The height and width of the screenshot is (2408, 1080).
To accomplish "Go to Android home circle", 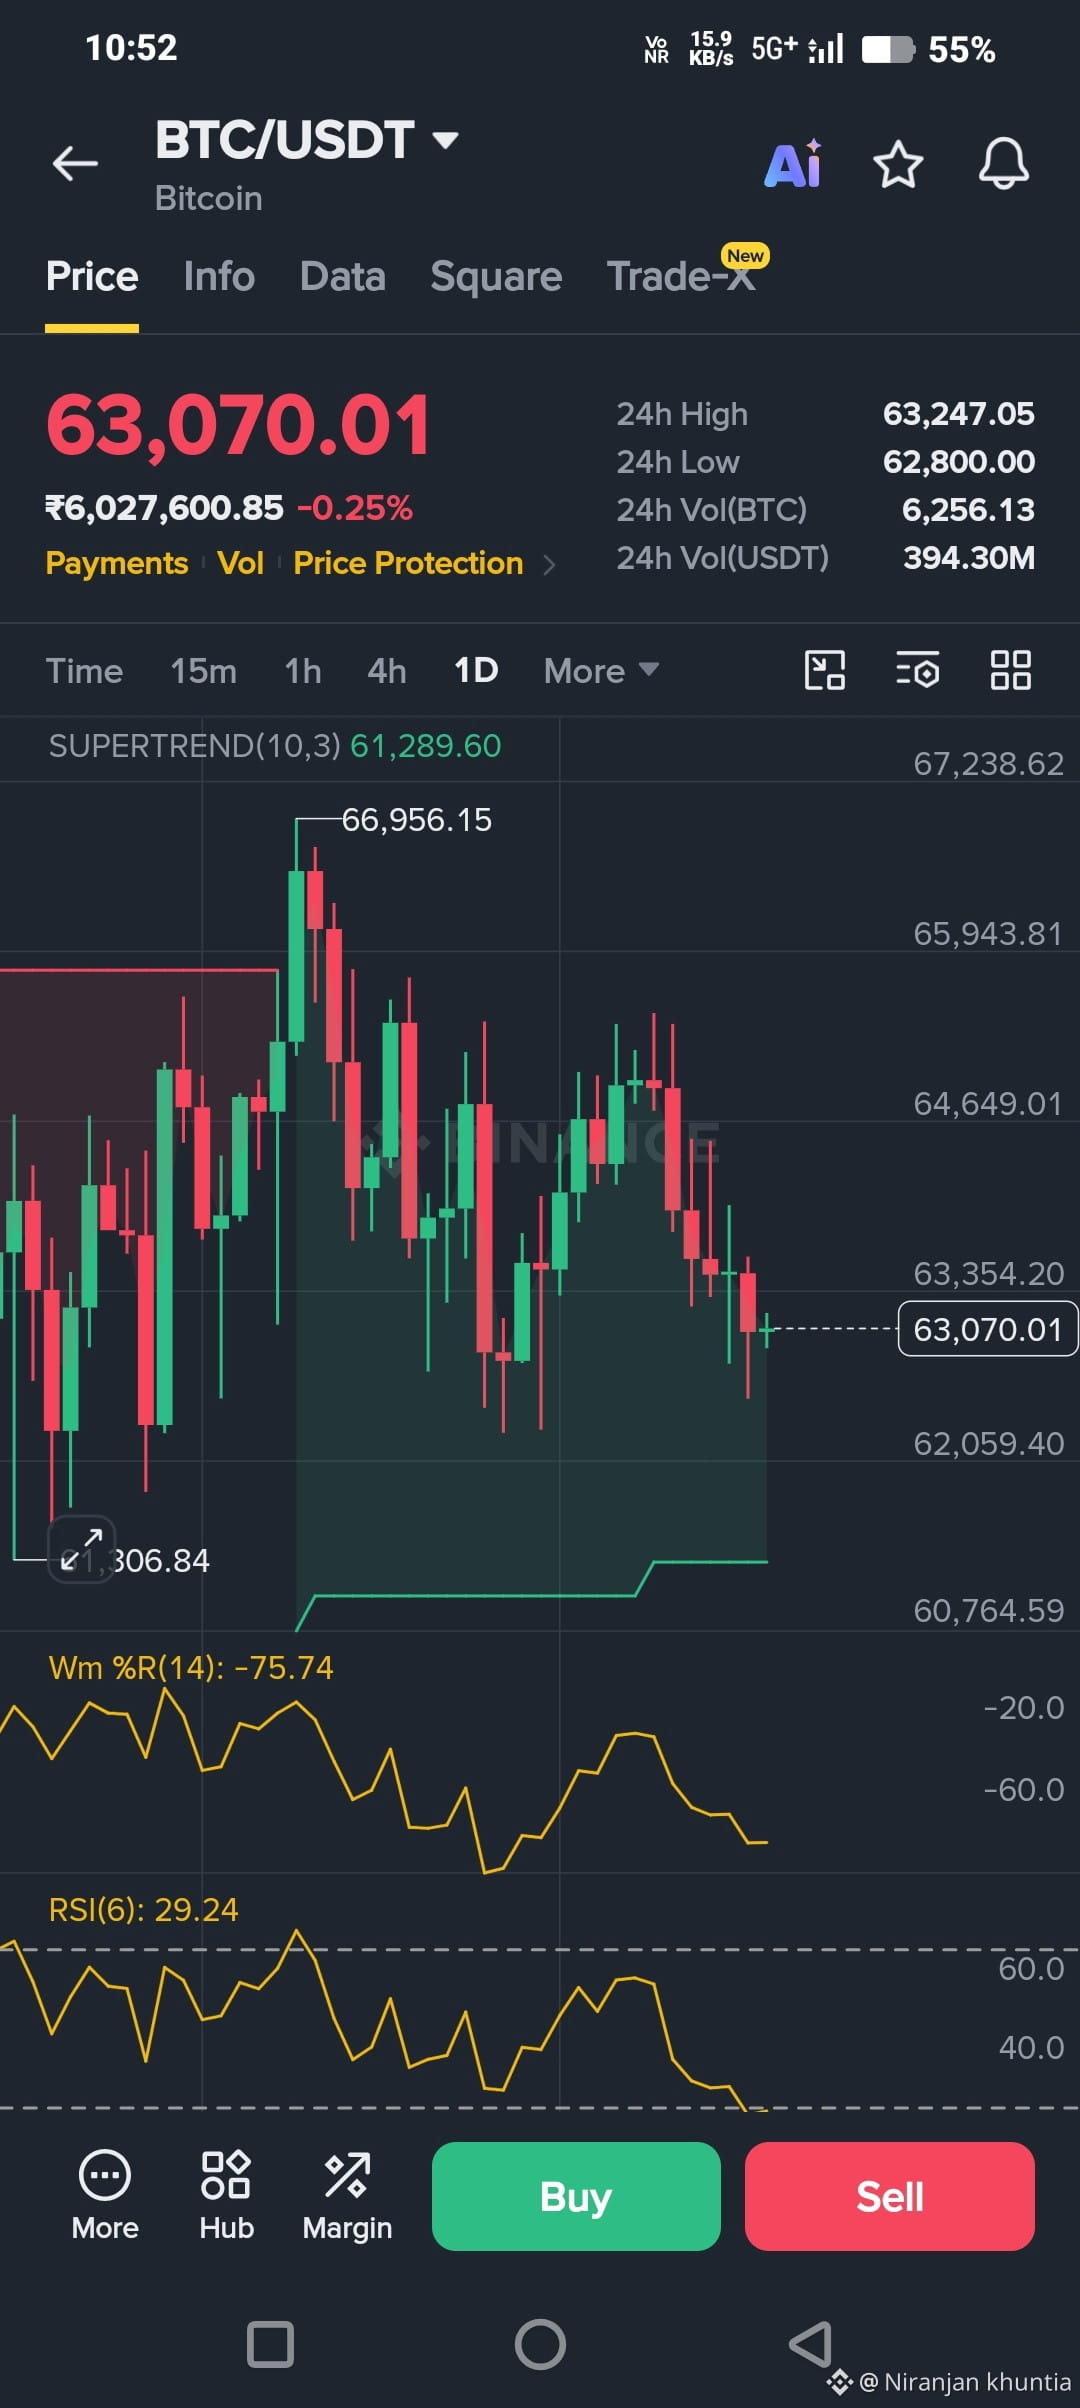I will coord(540,2344).
